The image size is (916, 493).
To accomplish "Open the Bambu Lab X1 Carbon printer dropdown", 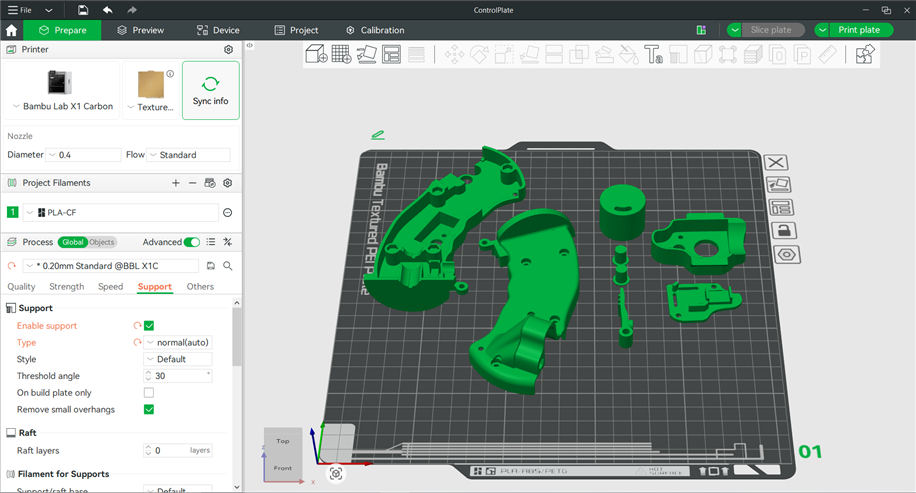I will (62, 90).
